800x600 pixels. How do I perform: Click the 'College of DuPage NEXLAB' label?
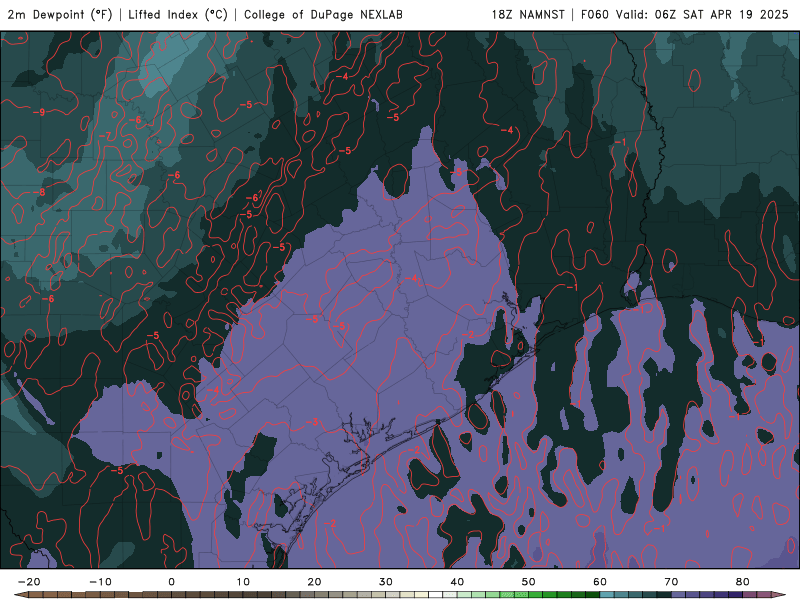[323, 15]
